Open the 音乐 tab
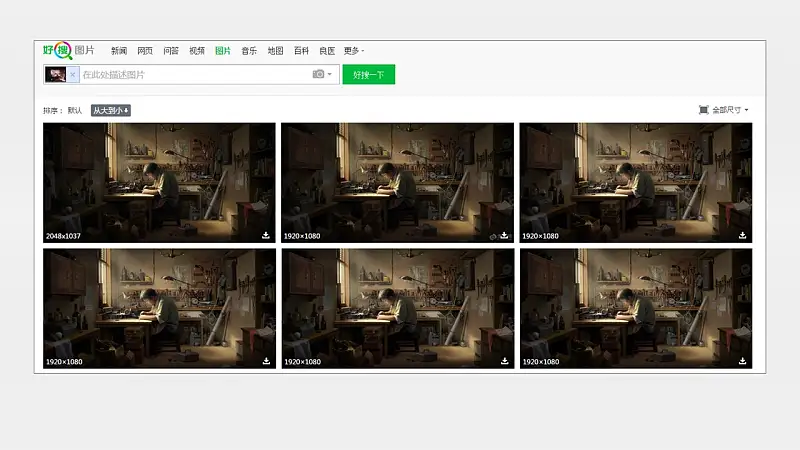Viewport: 800px width, 450px height. tap(249, 51)
